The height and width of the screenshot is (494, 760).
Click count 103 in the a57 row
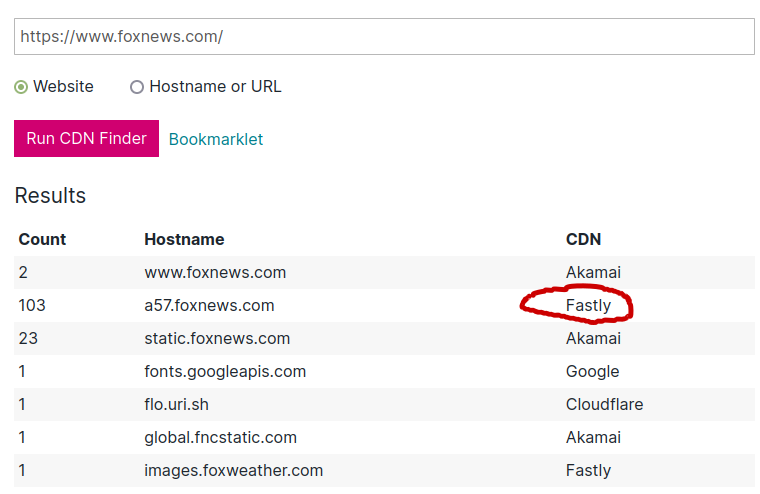(x=32, y=305)
